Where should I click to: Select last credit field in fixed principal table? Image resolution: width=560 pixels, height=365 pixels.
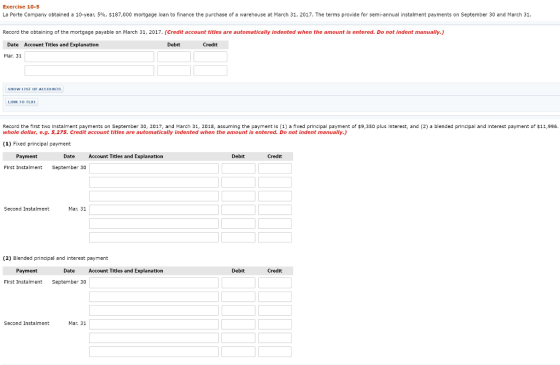[275, 238]
